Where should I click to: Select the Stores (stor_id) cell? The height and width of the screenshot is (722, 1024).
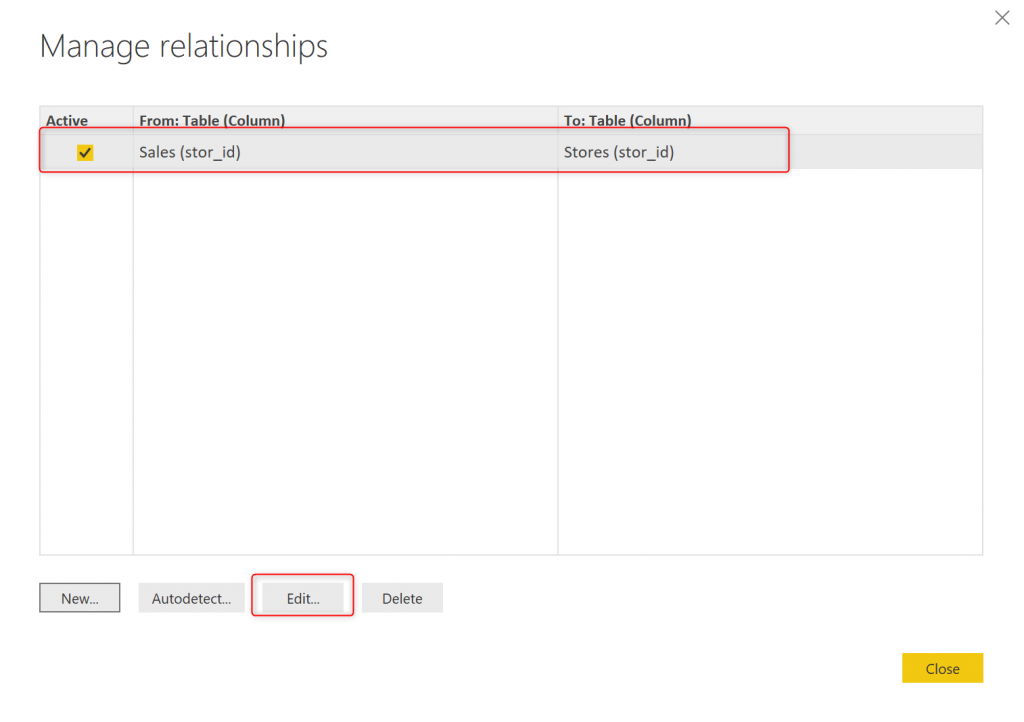pos(619,153)
